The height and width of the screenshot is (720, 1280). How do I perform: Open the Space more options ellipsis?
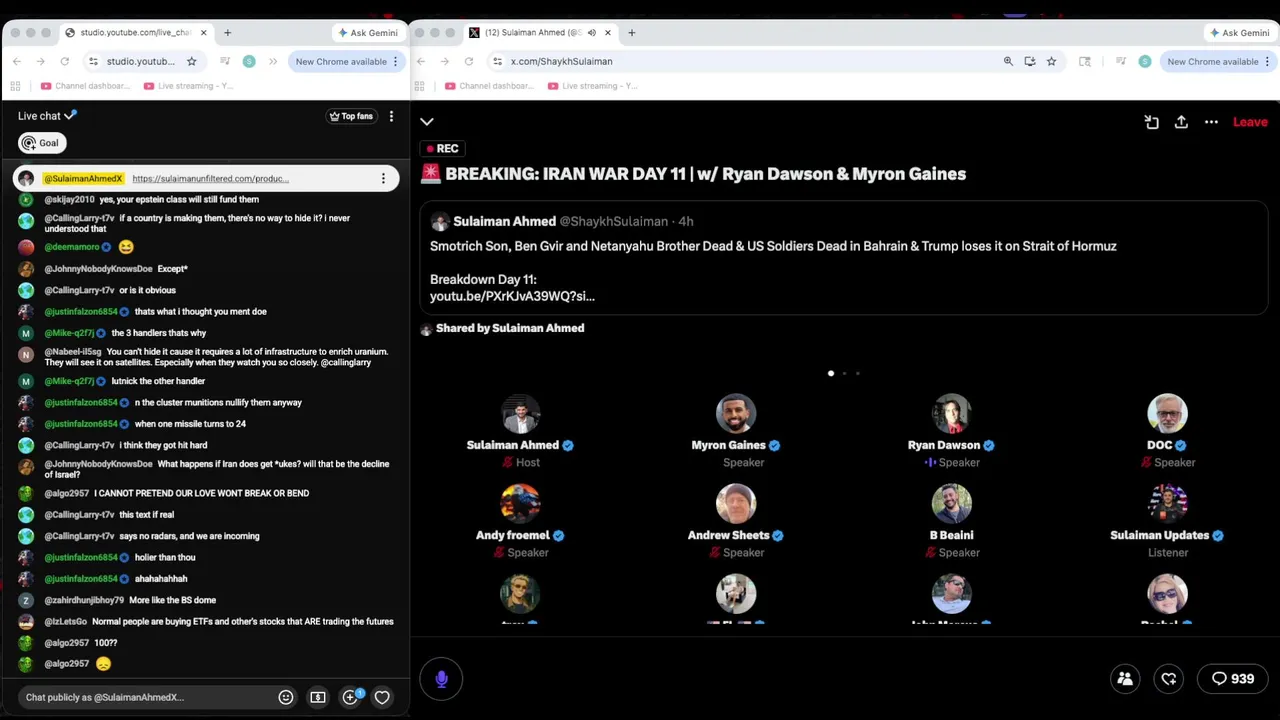[1211, 122]
